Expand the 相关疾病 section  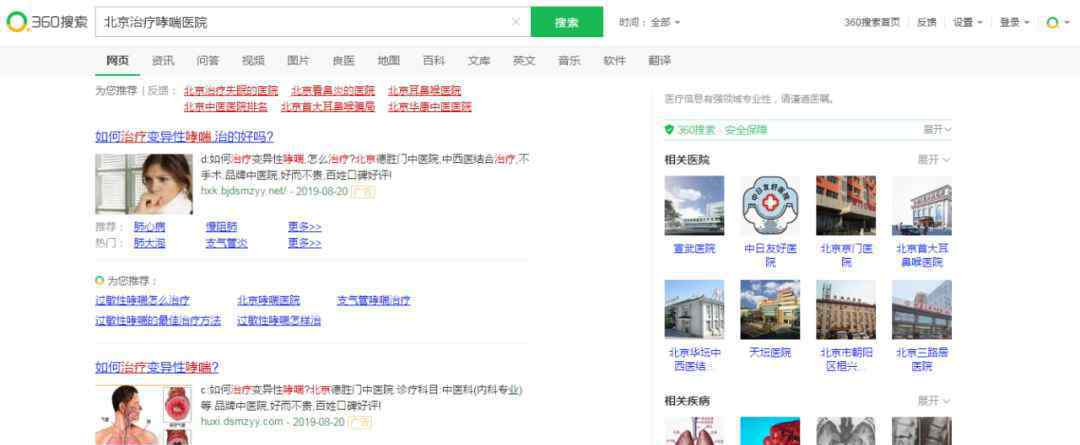click(935, 401)
